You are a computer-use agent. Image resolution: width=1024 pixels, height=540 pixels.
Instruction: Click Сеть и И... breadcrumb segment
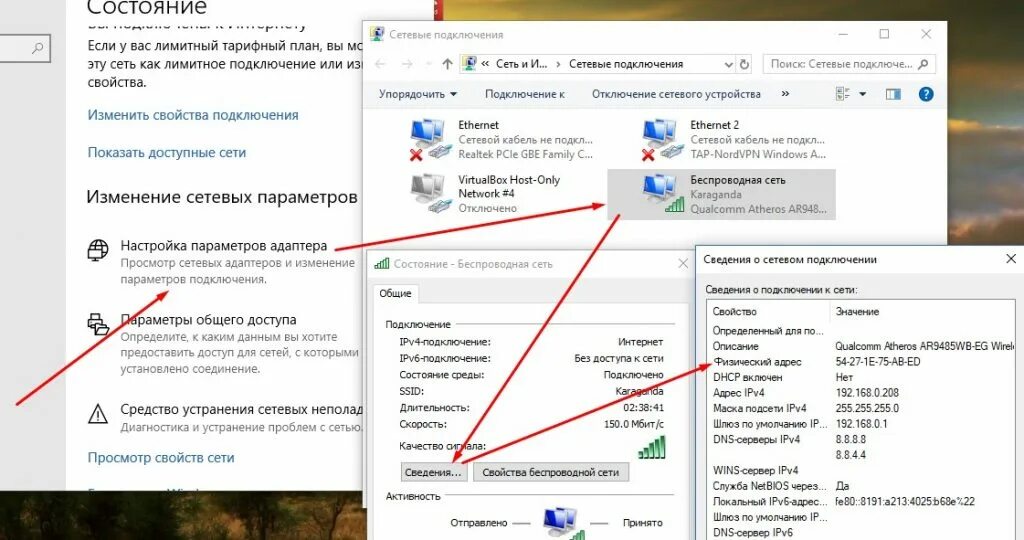pyautogui.click(x=521, y=64)
